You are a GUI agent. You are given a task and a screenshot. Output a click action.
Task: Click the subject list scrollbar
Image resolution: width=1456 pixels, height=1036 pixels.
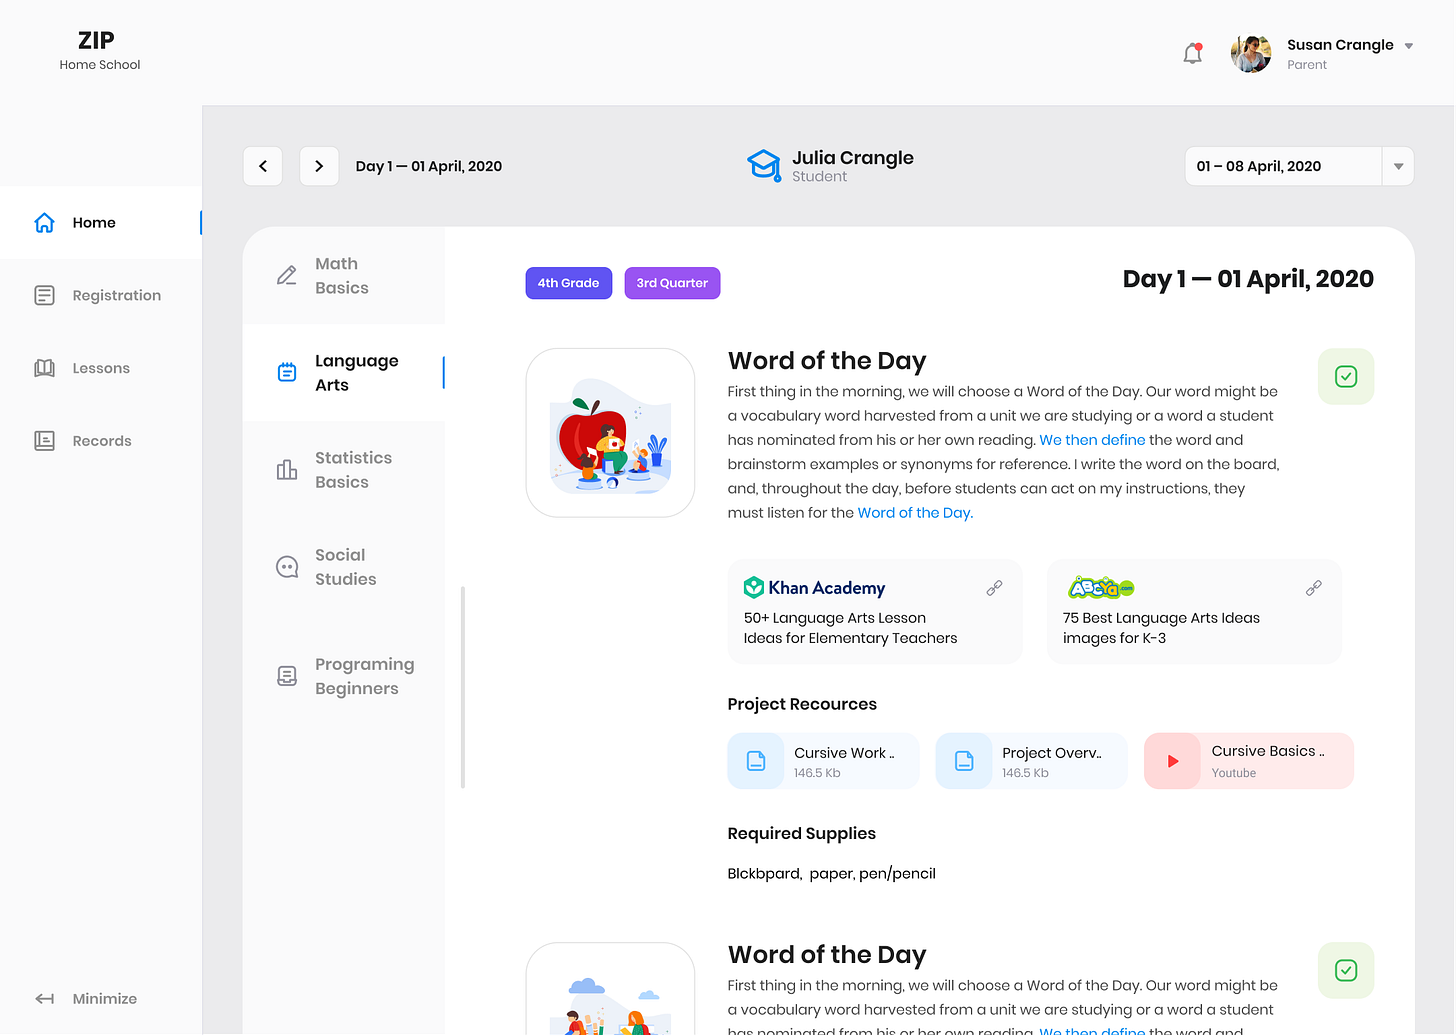coord(462,688)
